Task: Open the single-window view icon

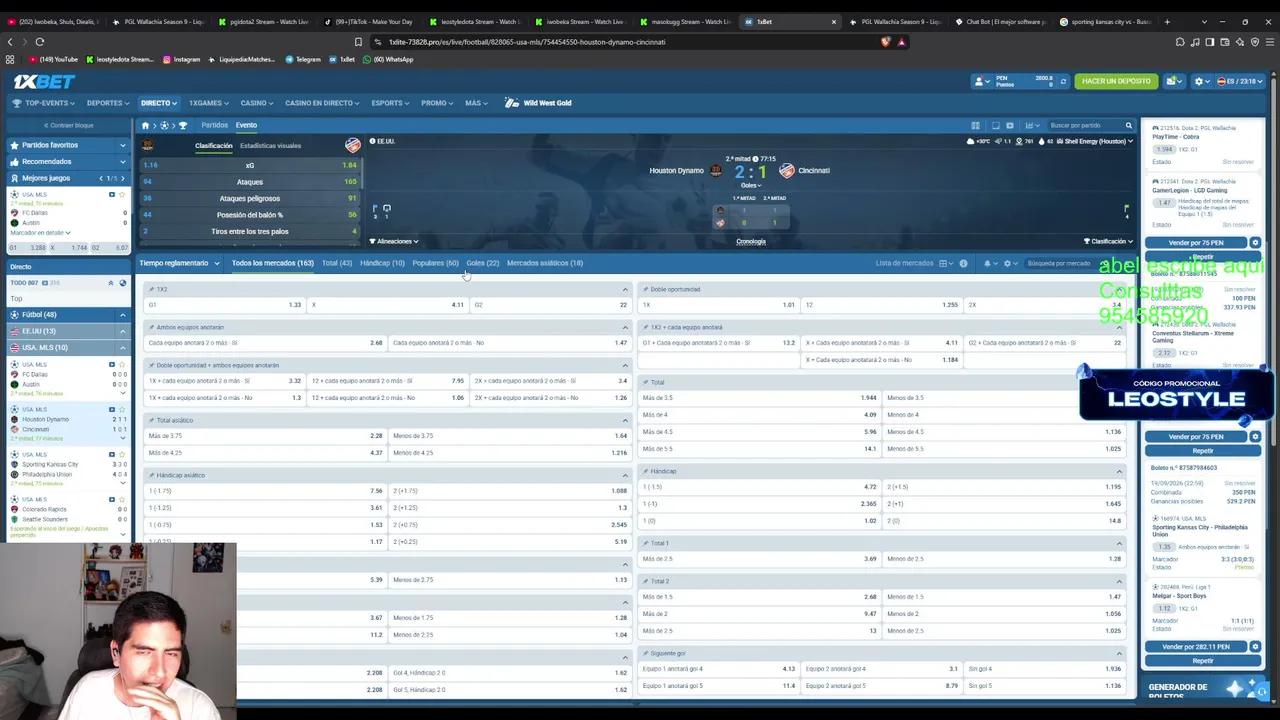Action: (x=995, y=126)
